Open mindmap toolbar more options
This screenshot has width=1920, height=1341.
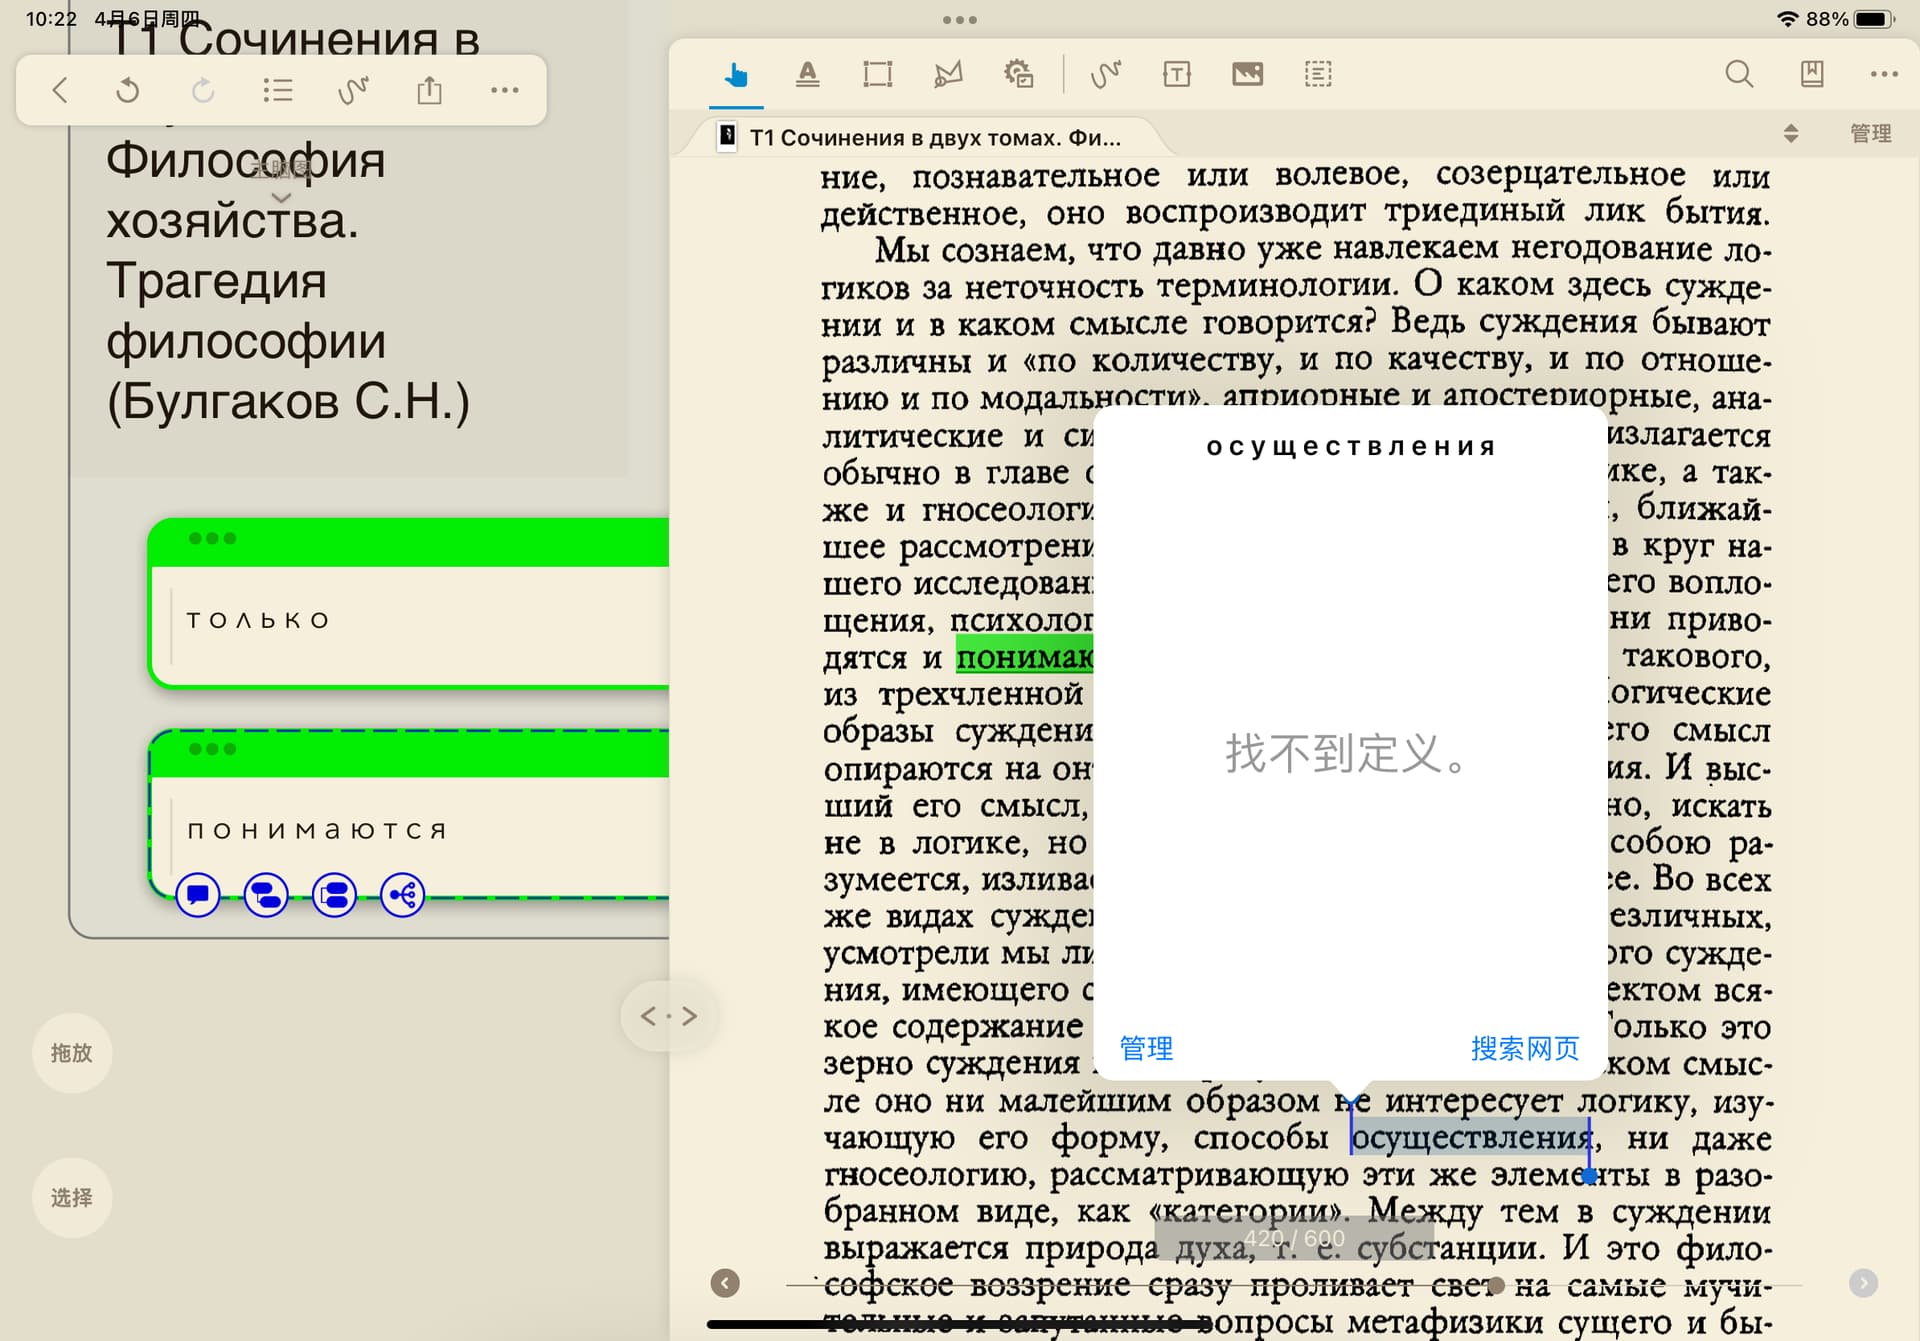[x=505, y=91]
